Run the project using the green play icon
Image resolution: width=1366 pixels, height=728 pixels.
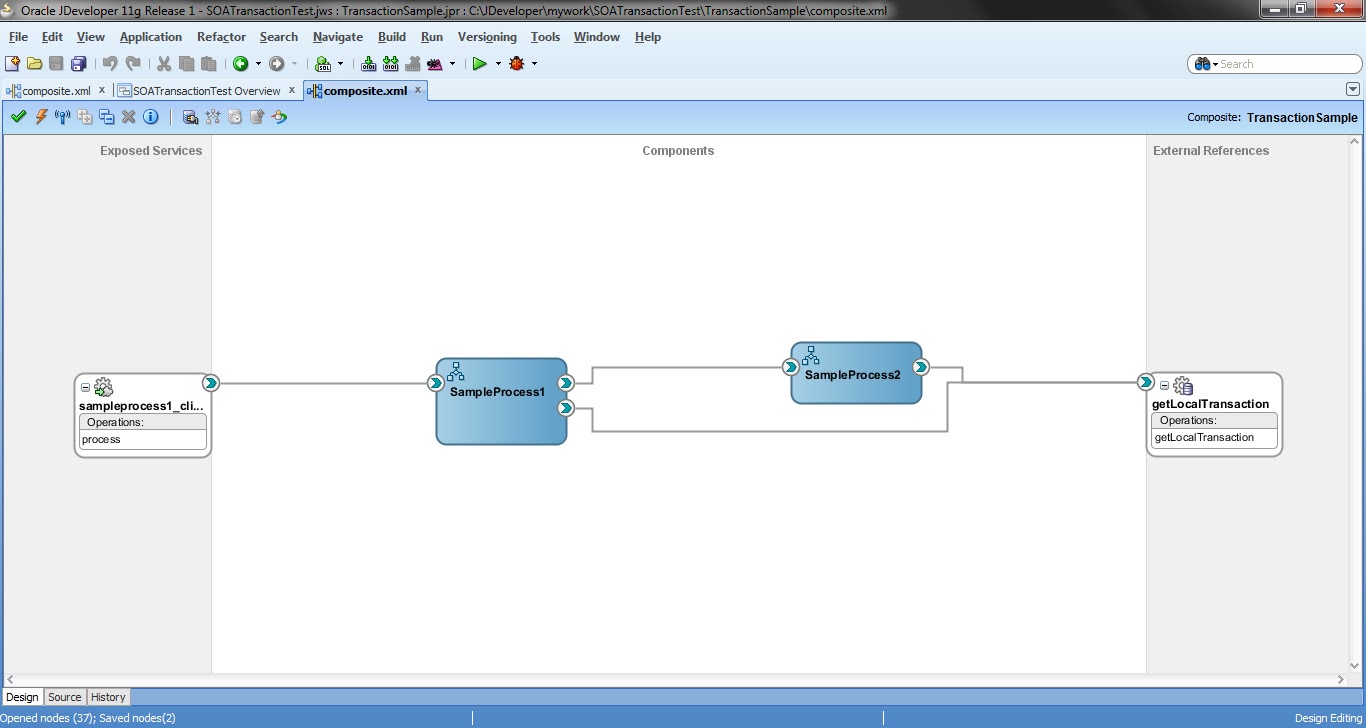click(480, 64)
